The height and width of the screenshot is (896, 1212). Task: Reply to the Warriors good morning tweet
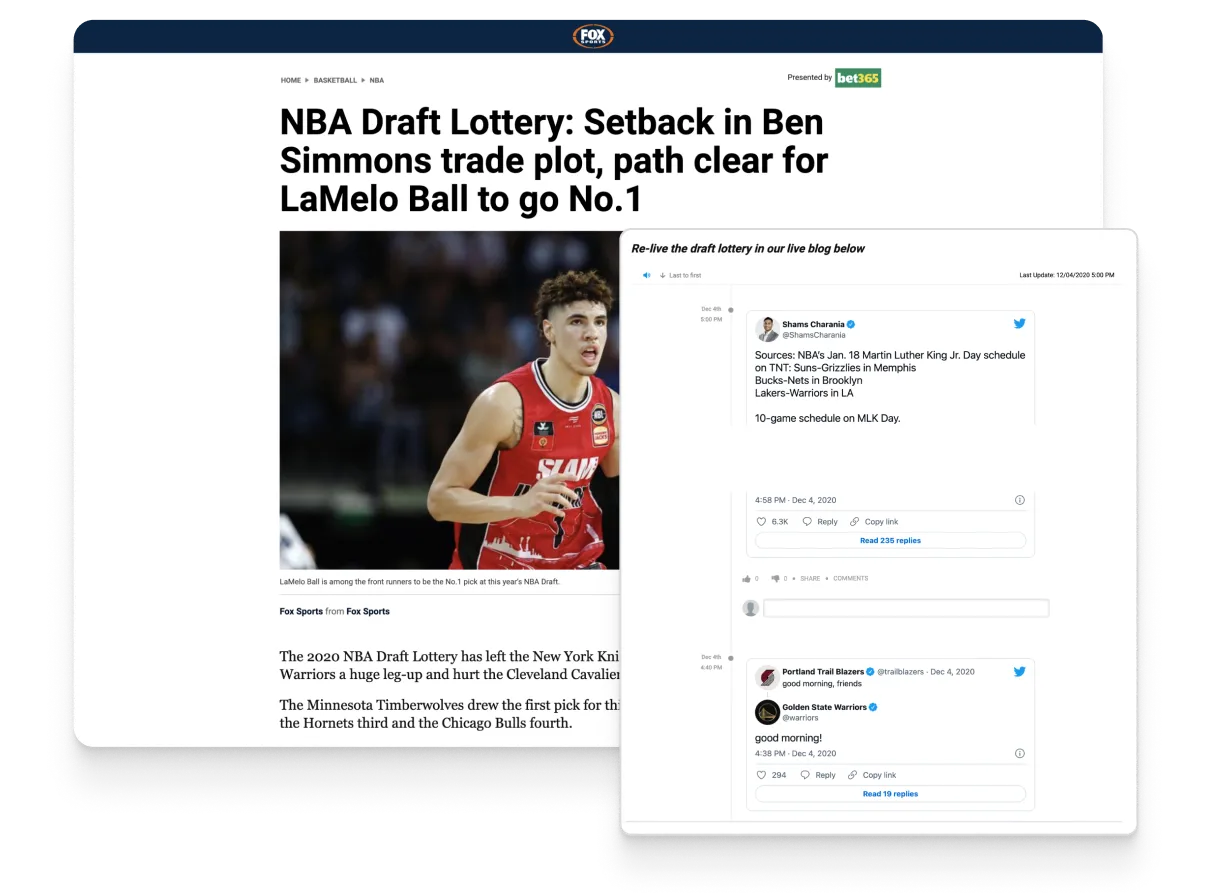tap(819, 775)
